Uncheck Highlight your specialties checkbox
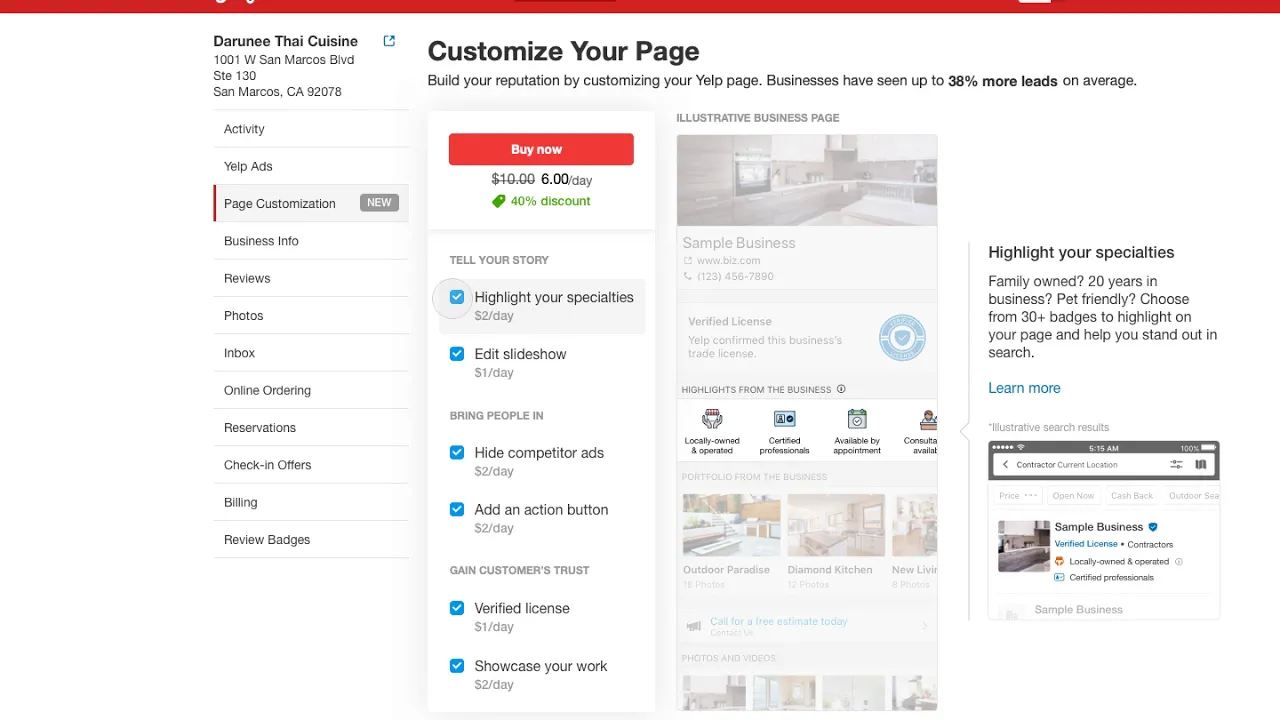Image resolution: width=1280 pixels, height=720 pixels. click(x=457, y=297)
